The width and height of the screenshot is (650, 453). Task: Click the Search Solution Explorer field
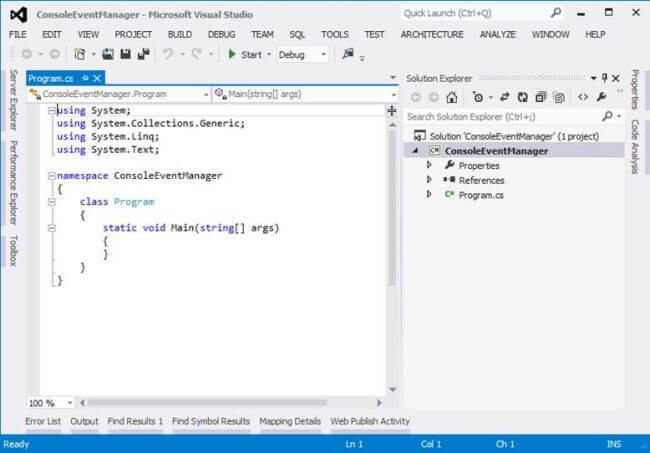click(x=504, y=116)
